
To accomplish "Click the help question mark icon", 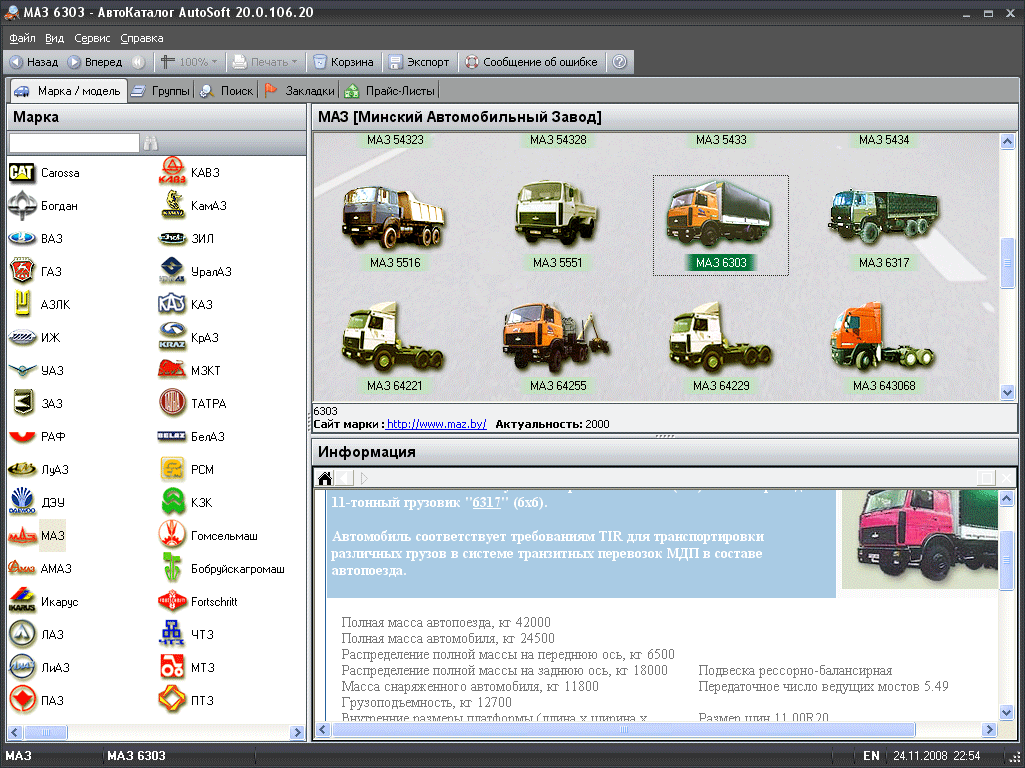I will (x=620, y=62).
